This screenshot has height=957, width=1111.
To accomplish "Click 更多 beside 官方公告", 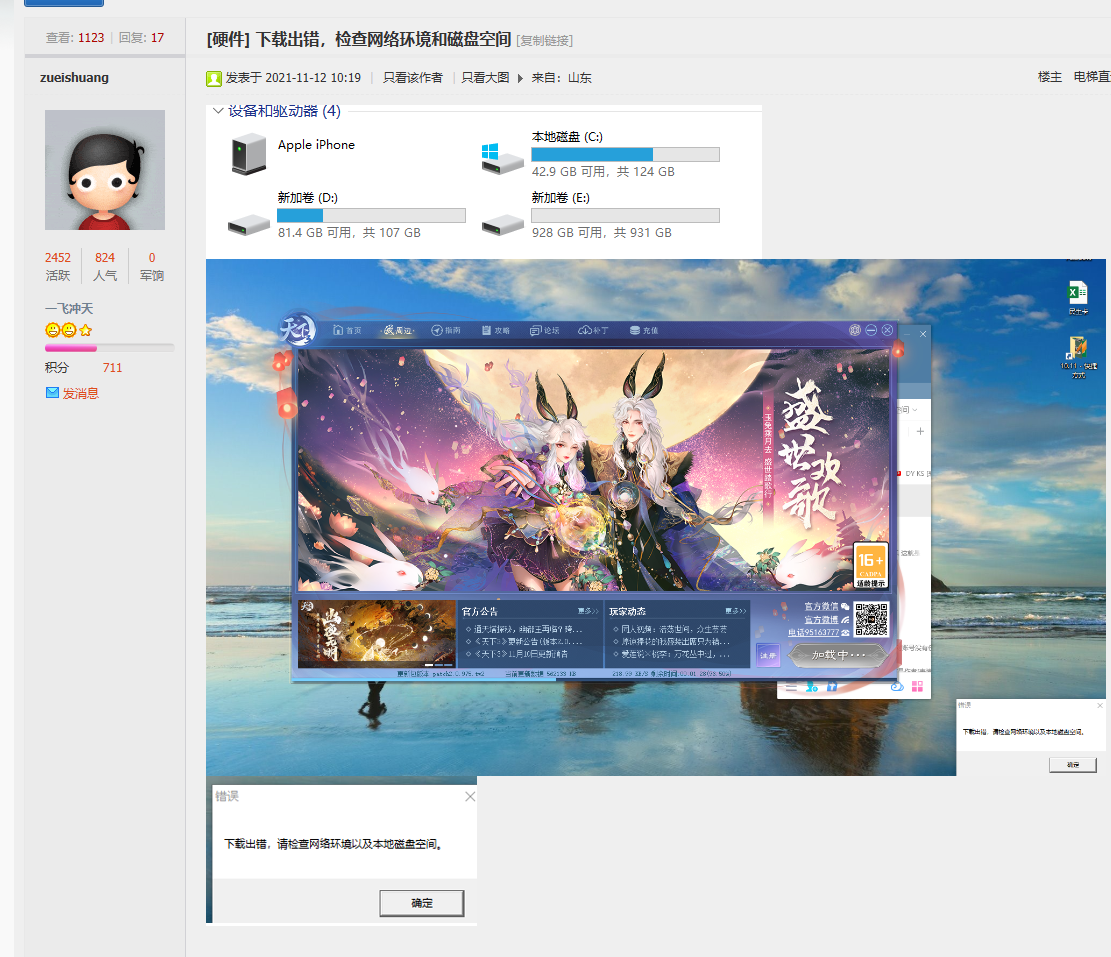I will 587,611.
